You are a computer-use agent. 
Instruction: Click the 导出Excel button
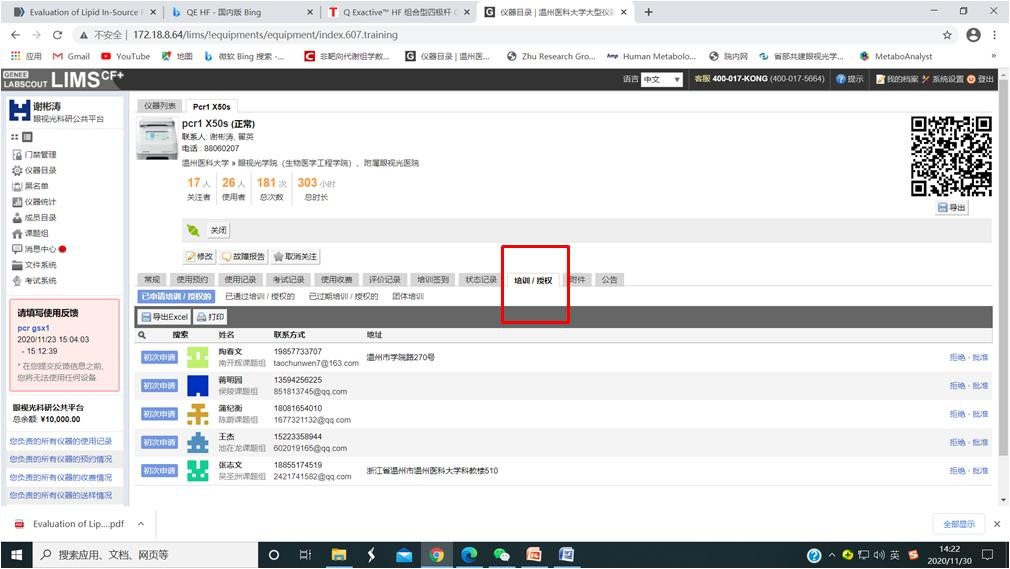coord(164,317)
